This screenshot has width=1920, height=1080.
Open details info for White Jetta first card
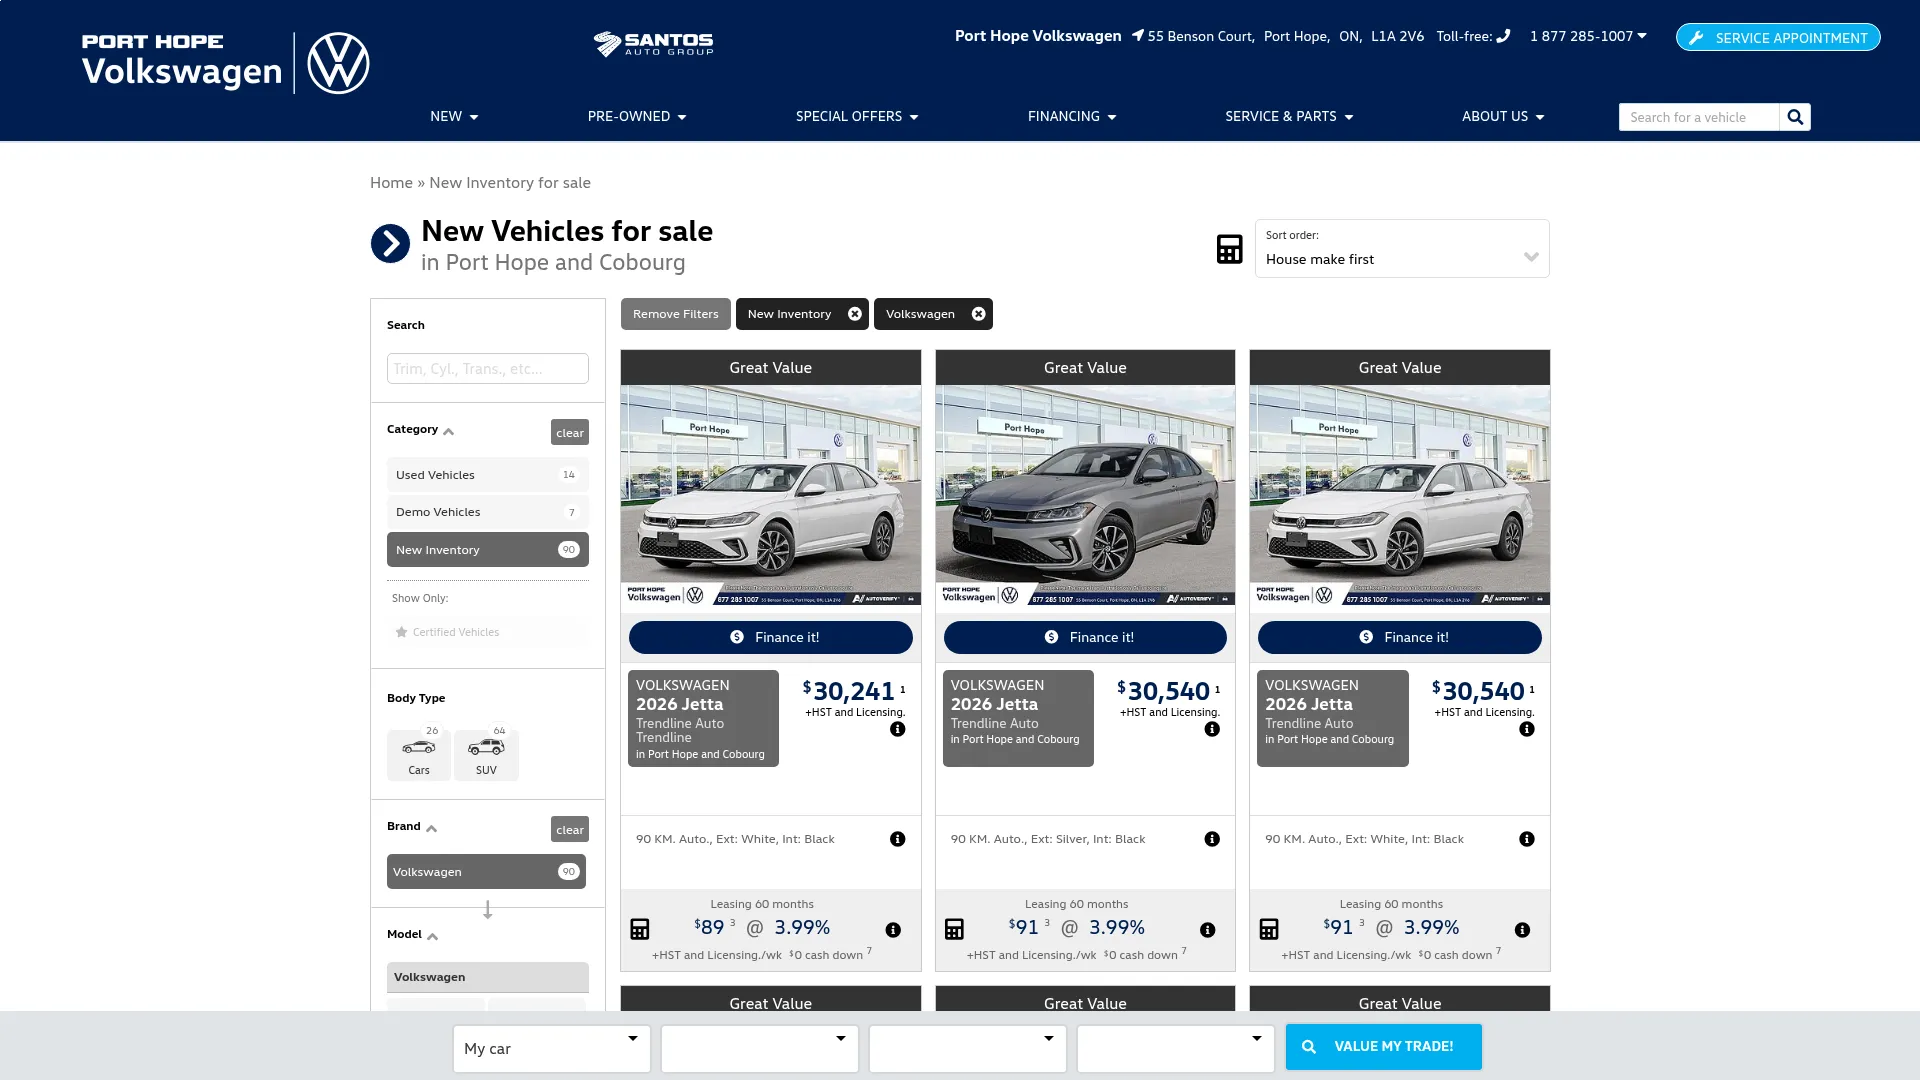898,839
